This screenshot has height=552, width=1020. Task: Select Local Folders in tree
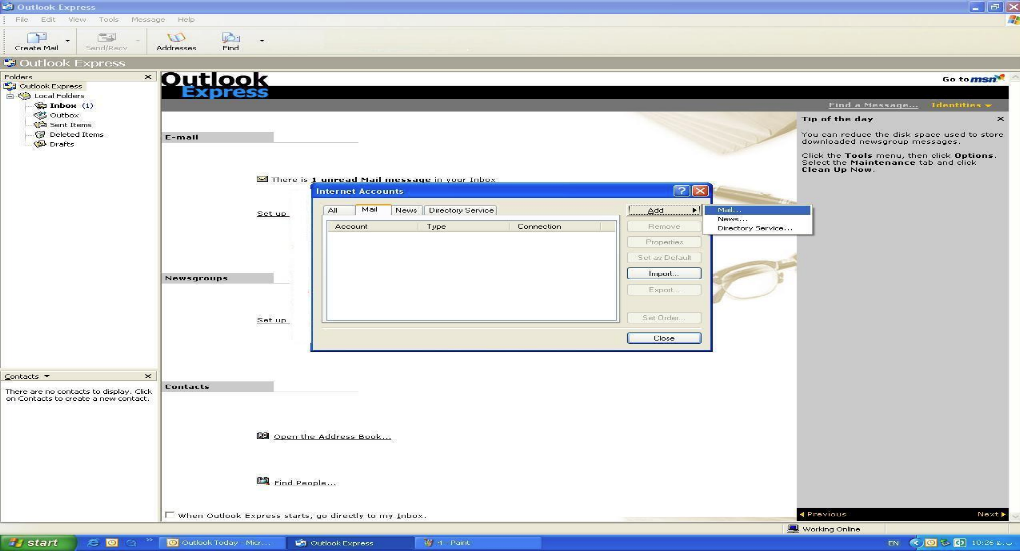point(59,96)
